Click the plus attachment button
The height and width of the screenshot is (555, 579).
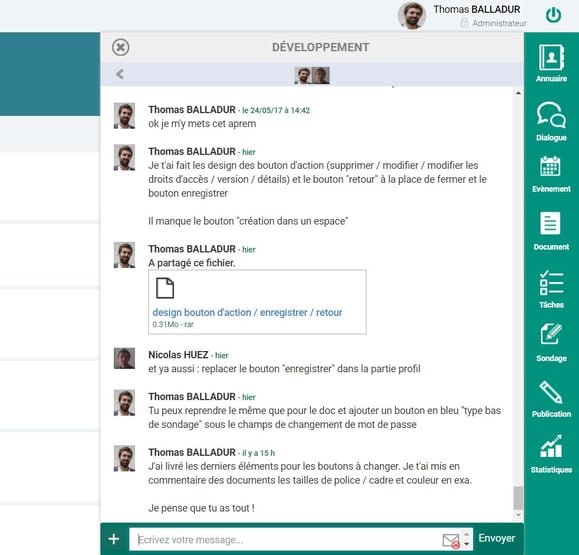tap(114, 539)
